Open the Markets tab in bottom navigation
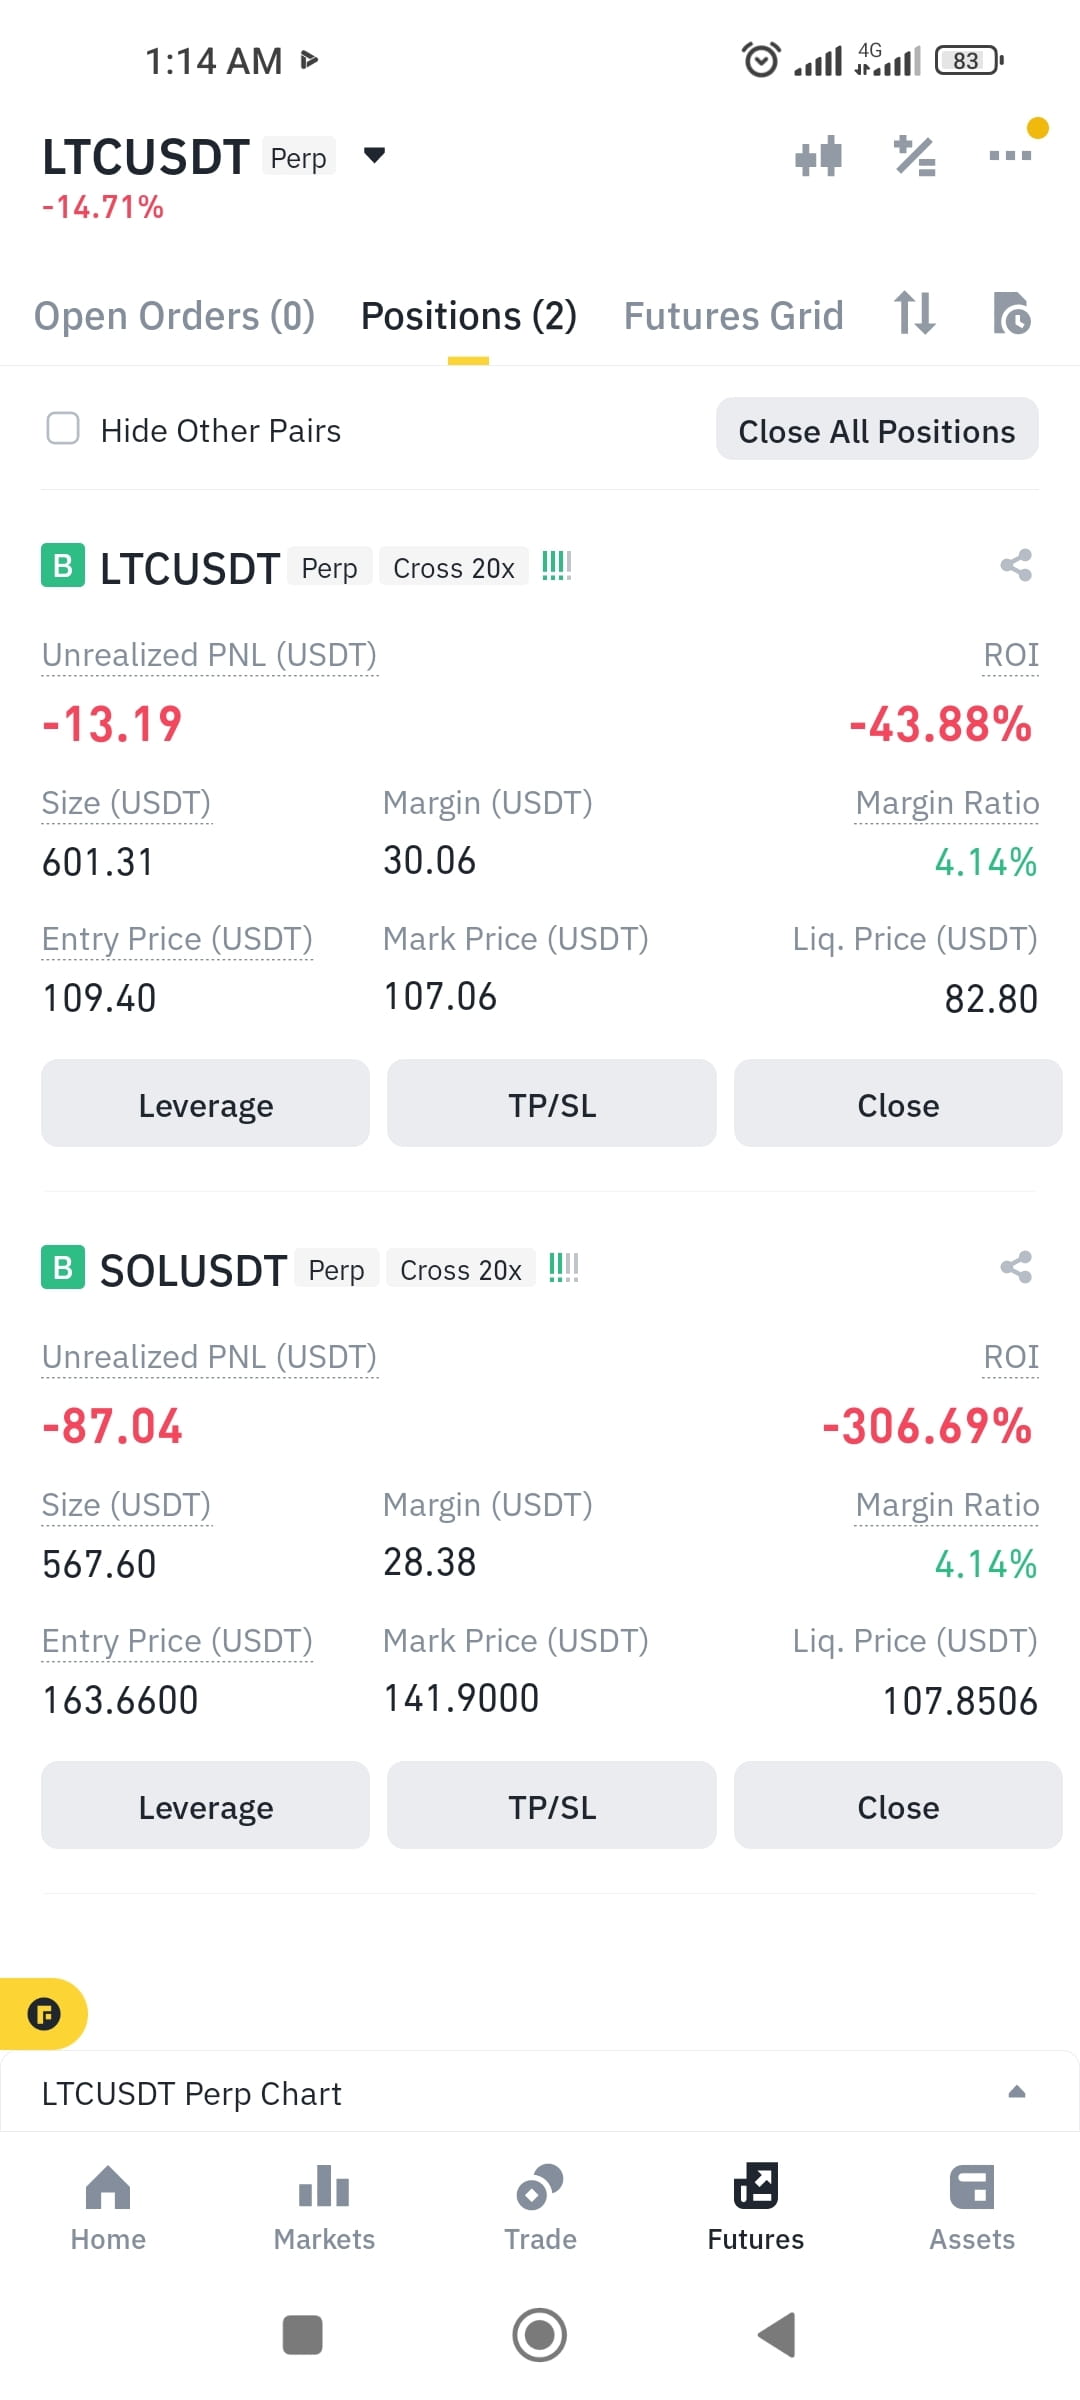Screen dimensions: 1080x2400 coord(324,2207)
